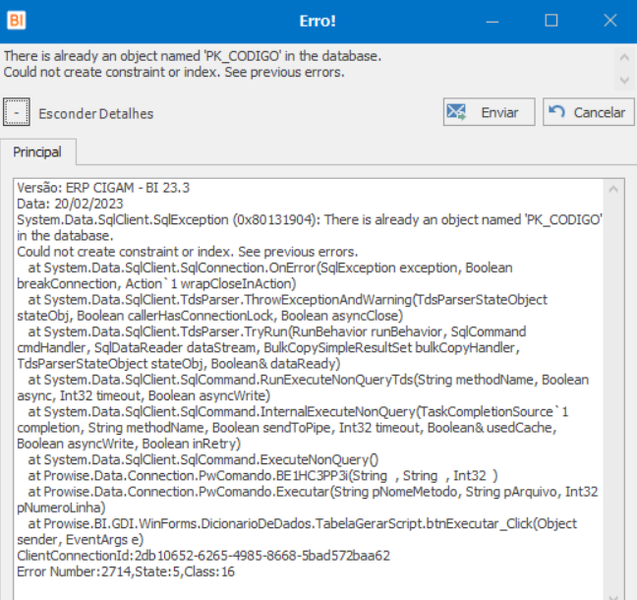Click up arrow of details pane scrollbar
637x600 pixels.
pyautogui.click(x=613, y=189)
